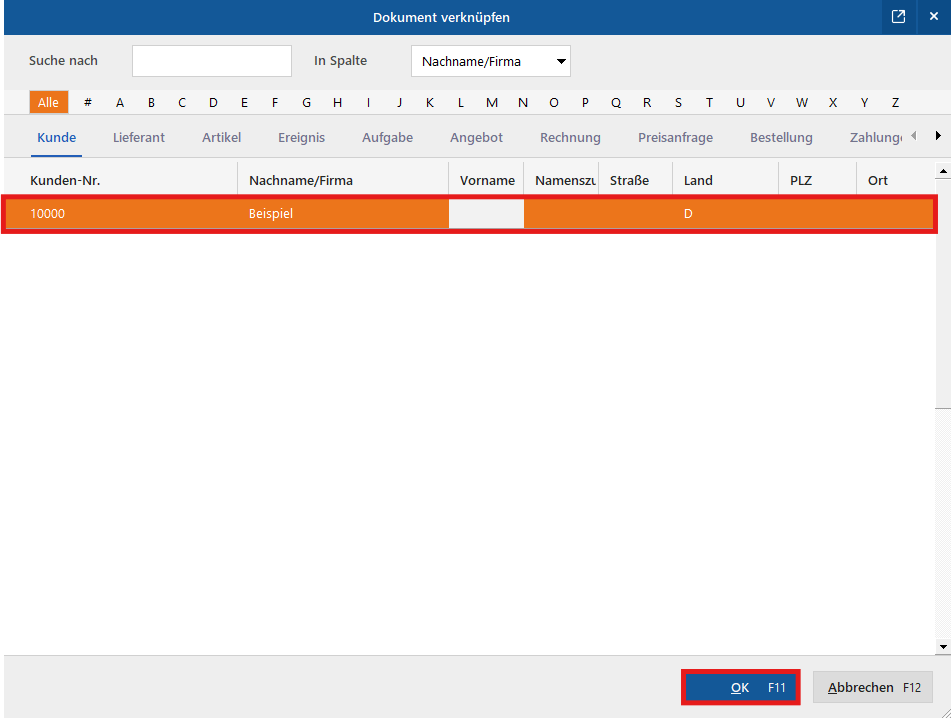Filter entries by letter Z
This screenshot has width=951, height=718.
pos(895,102)
